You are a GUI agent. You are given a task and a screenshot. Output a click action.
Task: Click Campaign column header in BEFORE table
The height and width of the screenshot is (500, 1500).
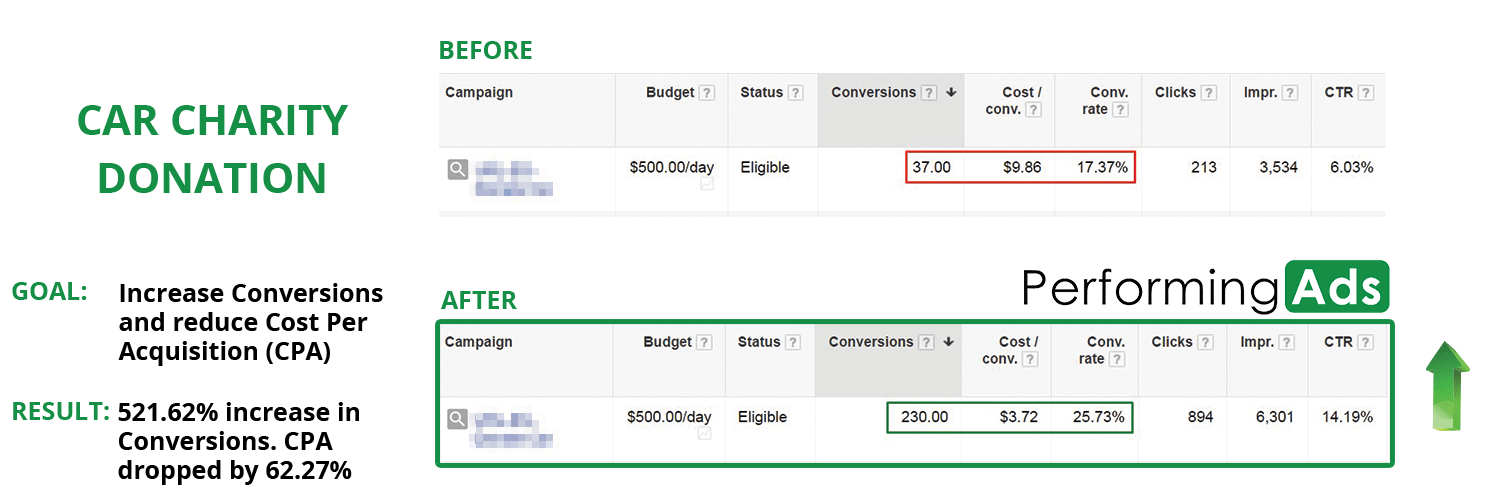479,92
